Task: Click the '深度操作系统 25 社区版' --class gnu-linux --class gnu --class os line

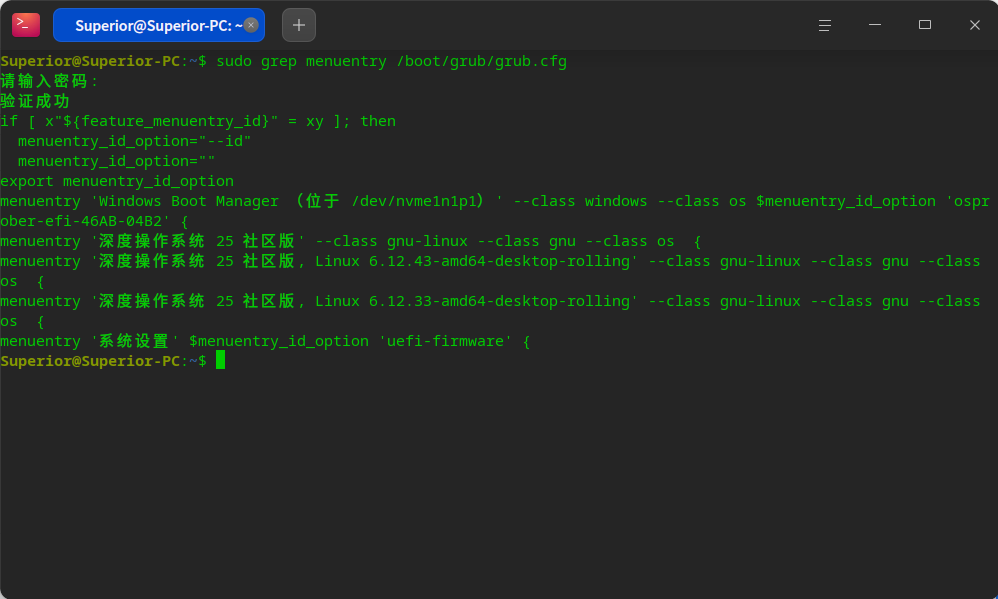Action: [x=351, y=241]
